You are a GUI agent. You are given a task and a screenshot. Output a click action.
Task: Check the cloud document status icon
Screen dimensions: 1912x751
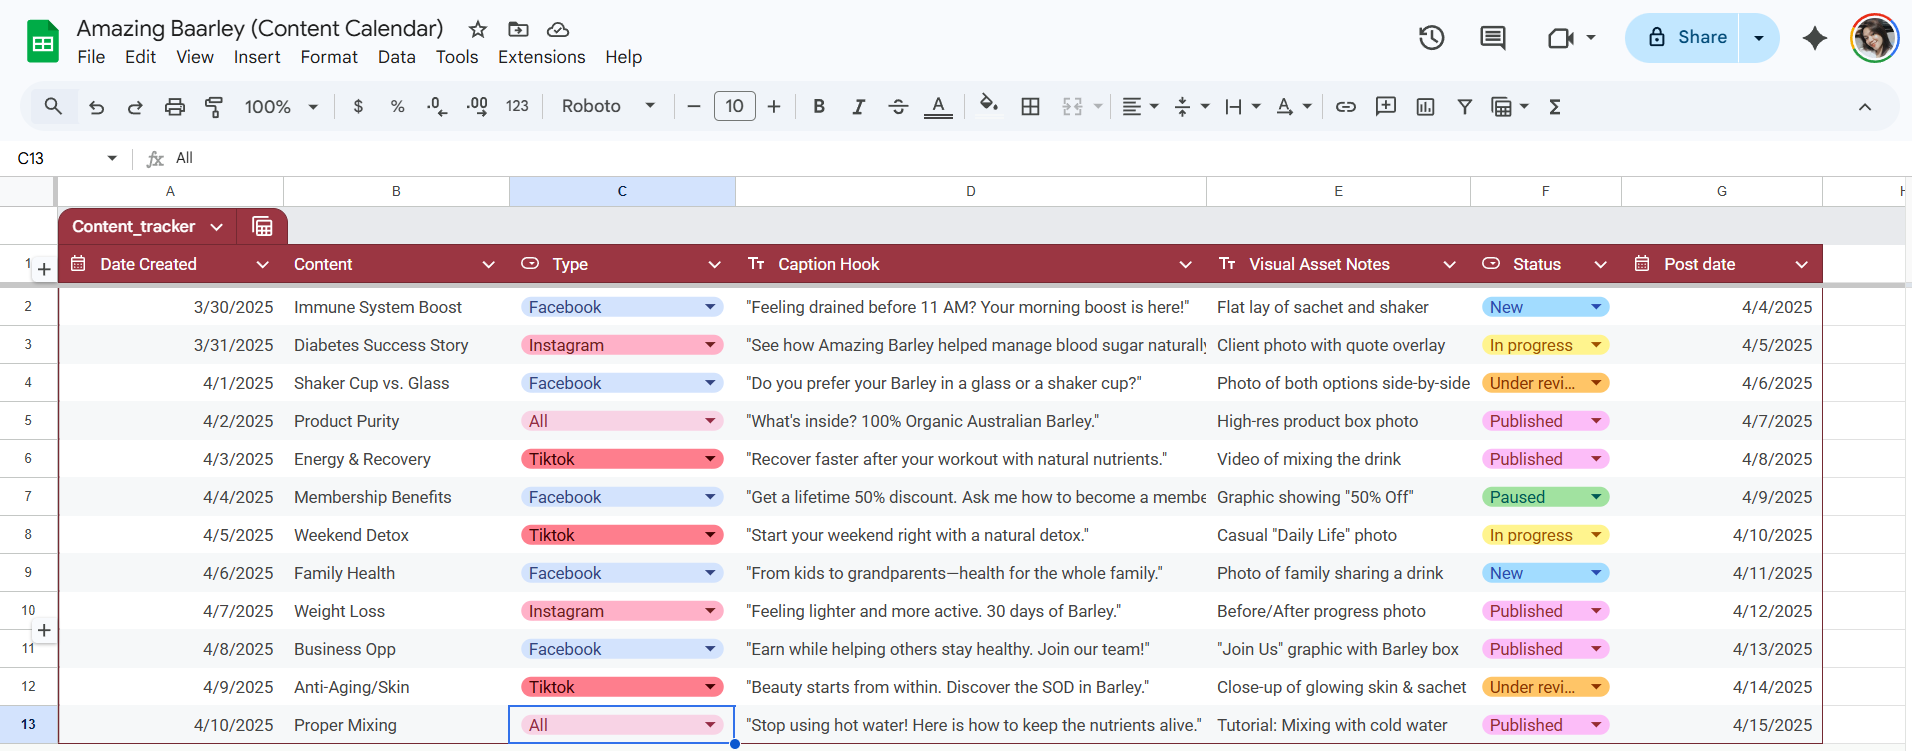point(558,29)
